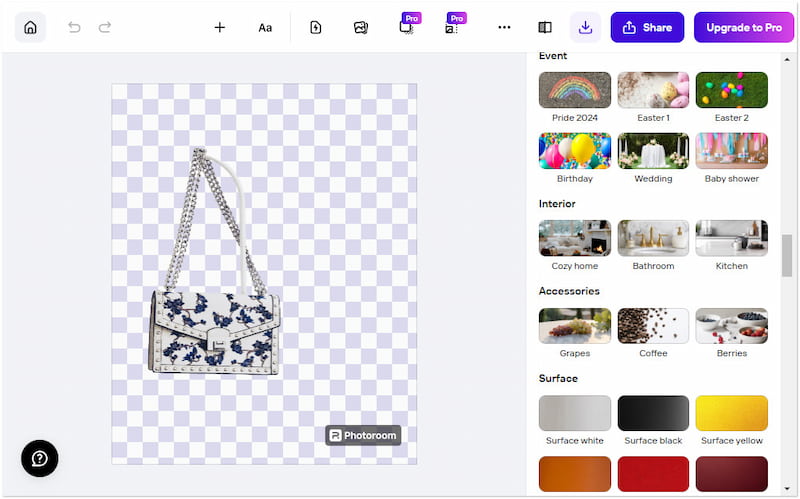Open the Aa text tool

[265, 27]
